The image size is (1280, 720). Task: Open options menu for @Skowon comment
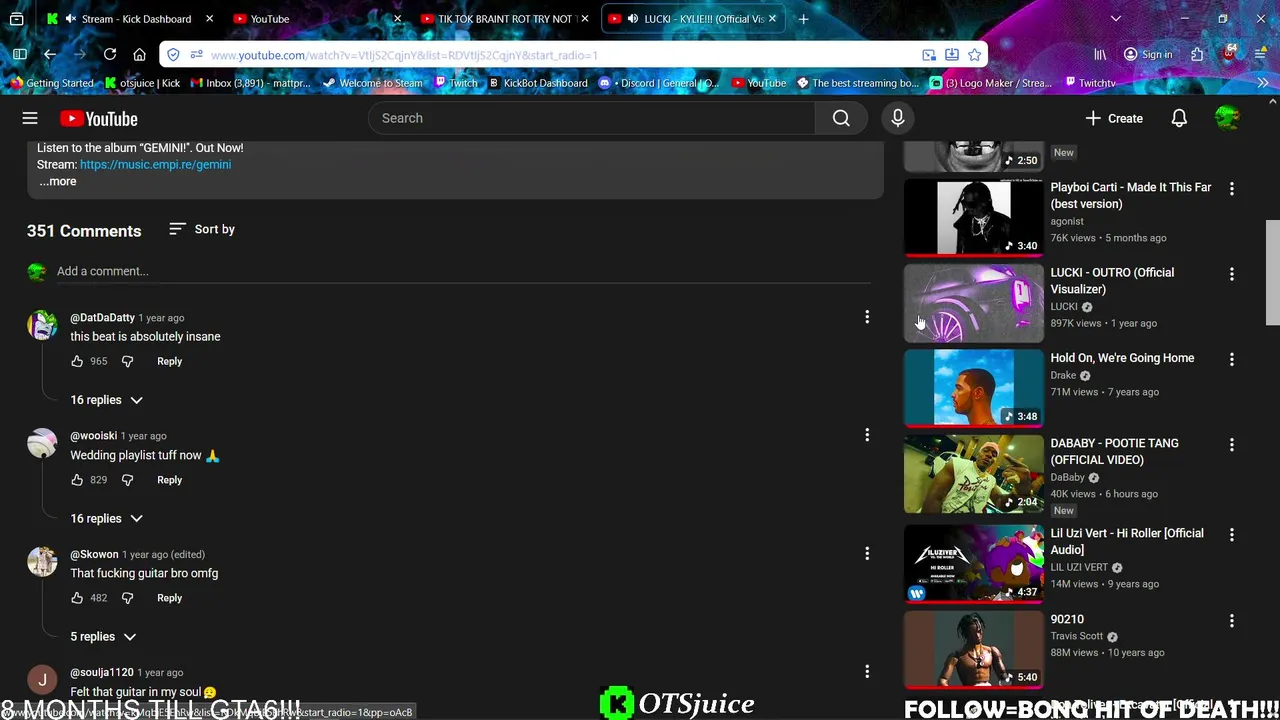[867, 553]
